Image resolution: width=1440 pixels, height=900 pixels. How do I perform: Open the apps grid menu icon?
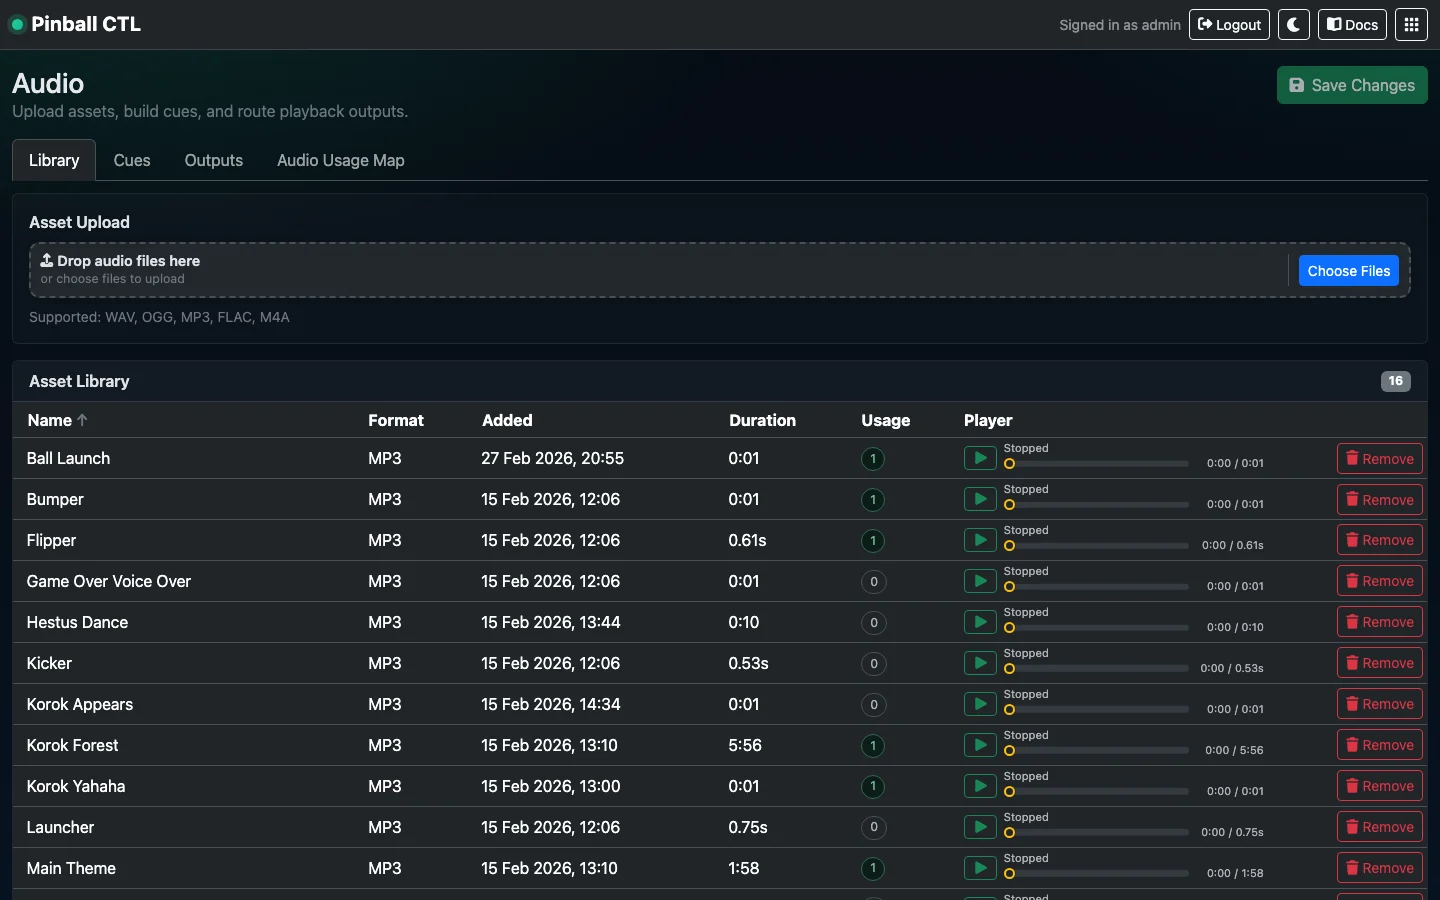pyautogui.click(x=1411, y=25)
